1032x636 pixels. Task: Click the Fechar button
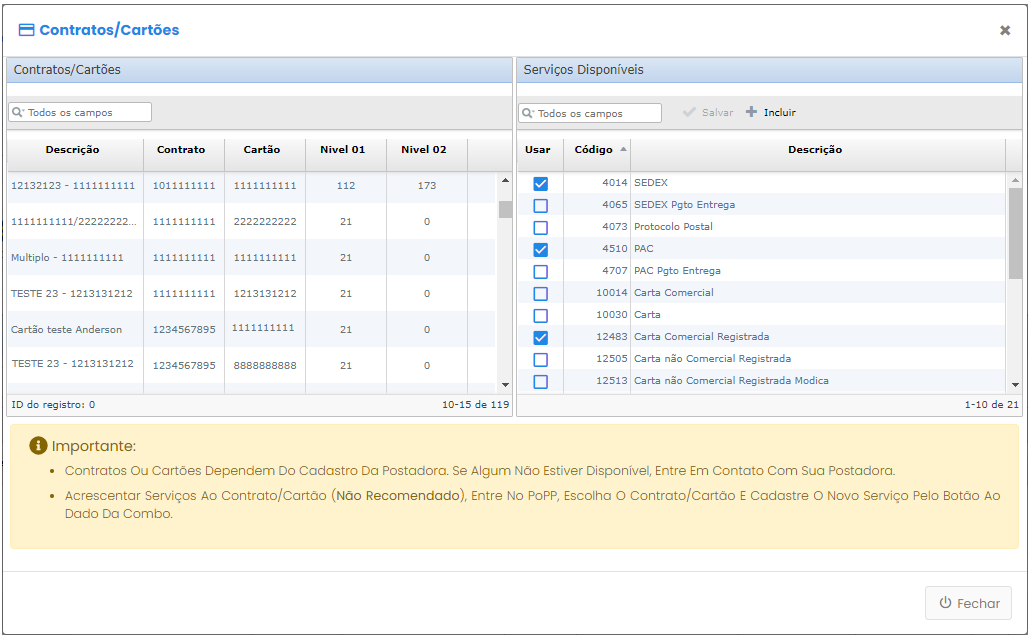(968, 603)
